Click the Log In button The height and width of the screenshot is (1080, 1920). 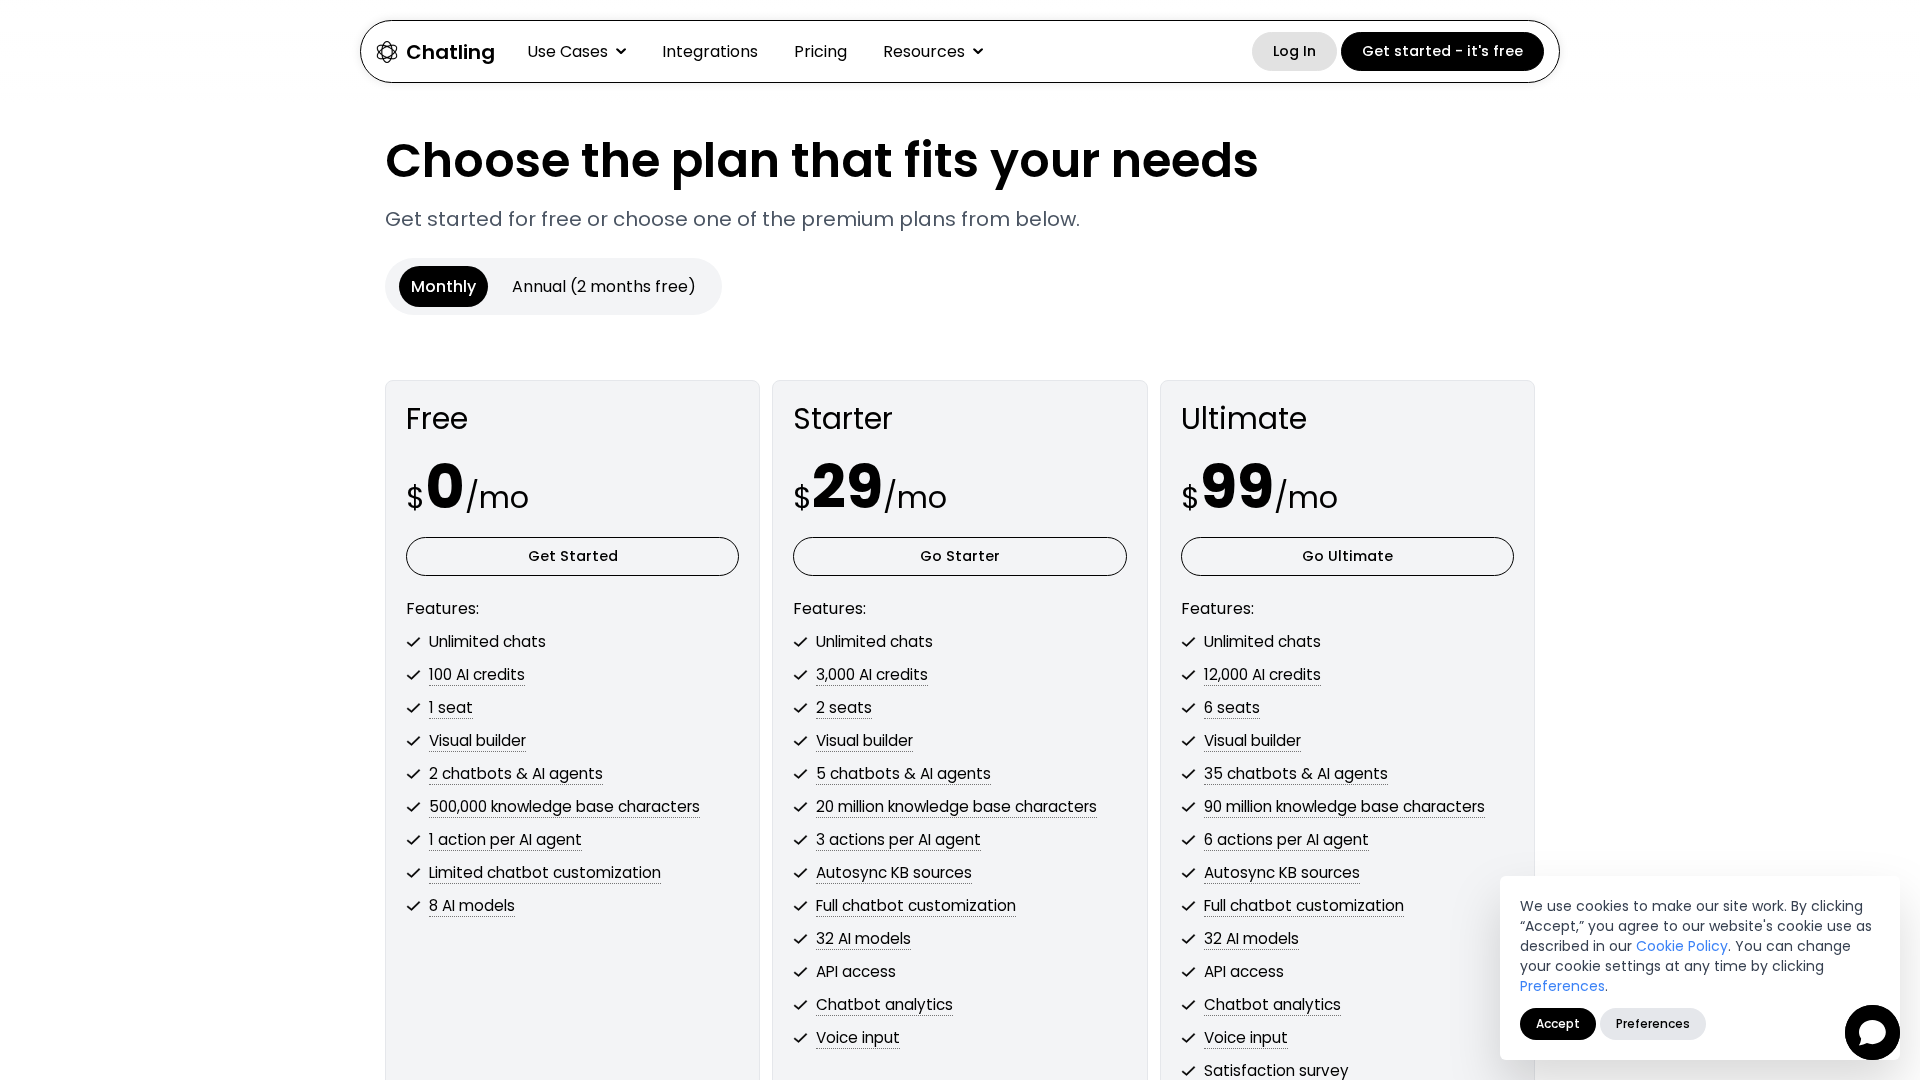[1293, 52]
